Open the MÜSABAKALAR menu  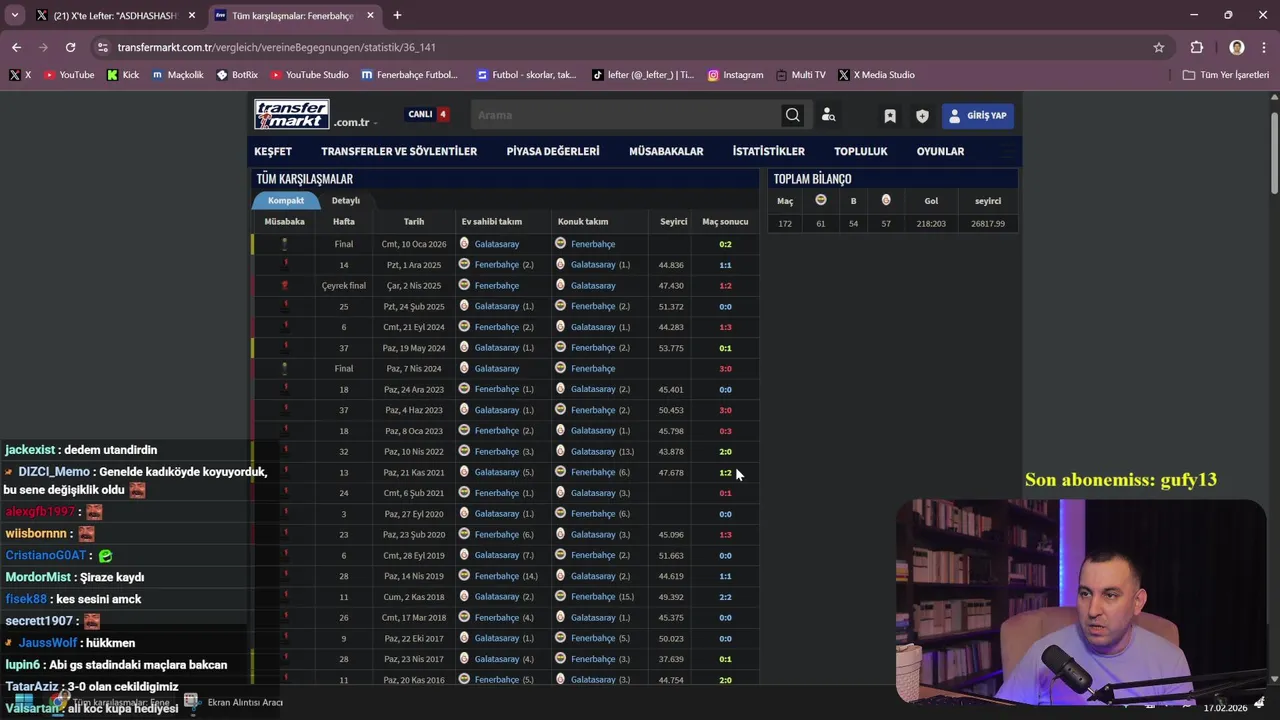coord(666,151)
